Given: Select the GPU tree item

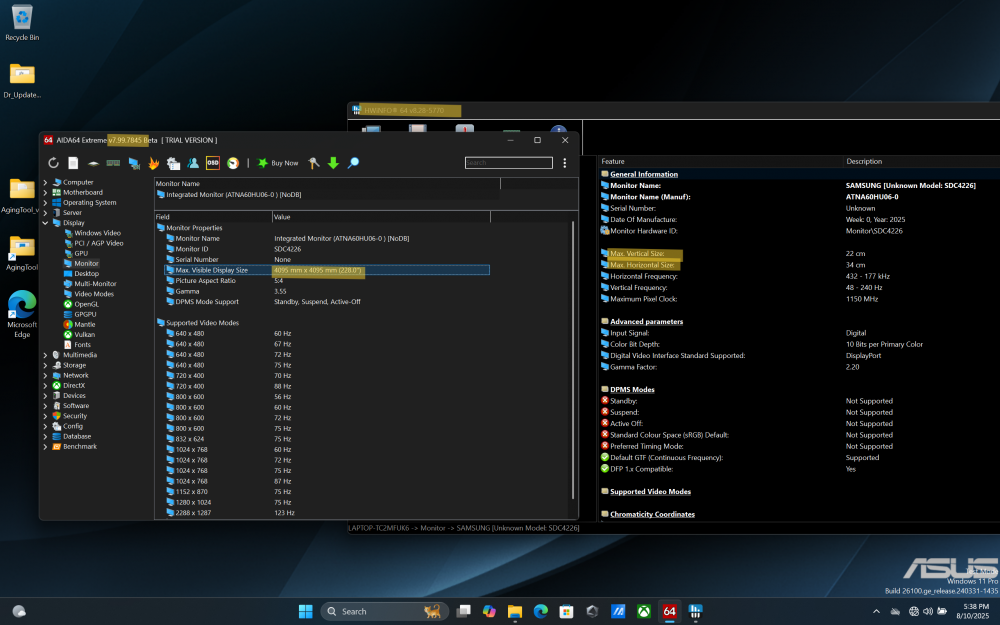Looking at the screenshot, I should click(x=81, y=254).
